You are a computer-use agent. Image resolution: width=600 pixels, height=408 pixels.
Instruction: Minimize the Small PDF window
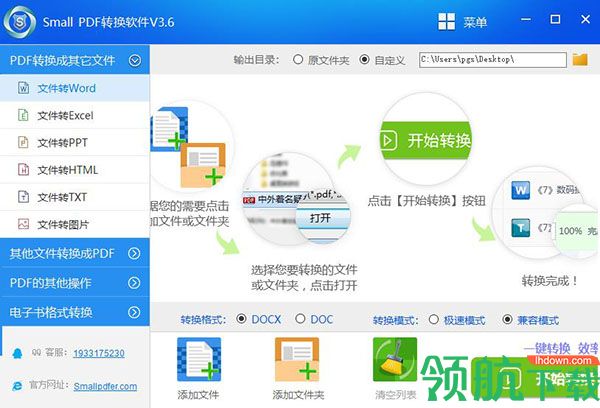pos(526,19)
